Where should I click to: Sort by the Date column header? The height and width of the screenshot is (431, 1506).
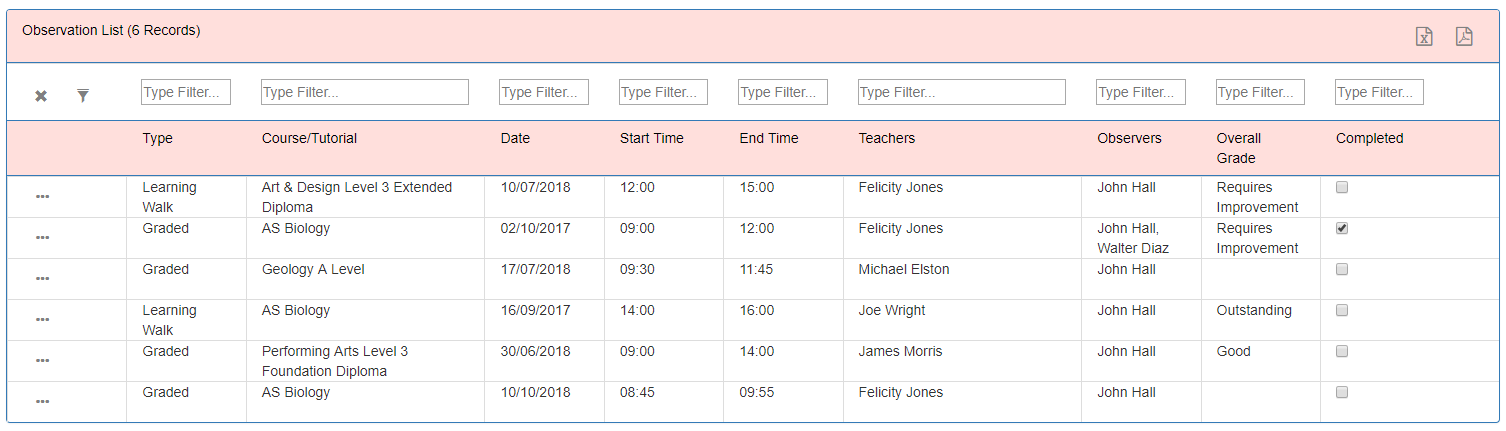515,138
